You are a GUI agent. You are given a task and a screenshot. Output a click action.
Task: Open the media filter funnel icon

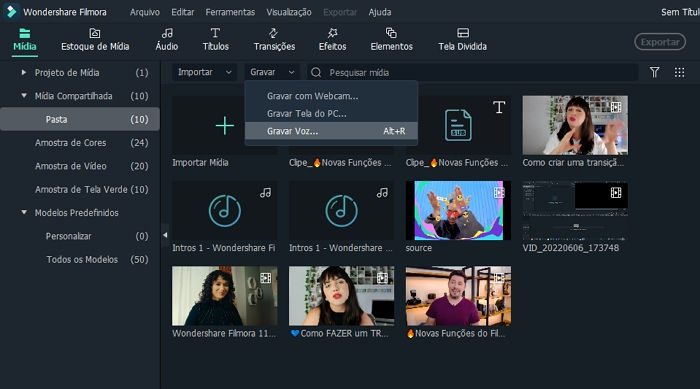[x=654, y=72]
